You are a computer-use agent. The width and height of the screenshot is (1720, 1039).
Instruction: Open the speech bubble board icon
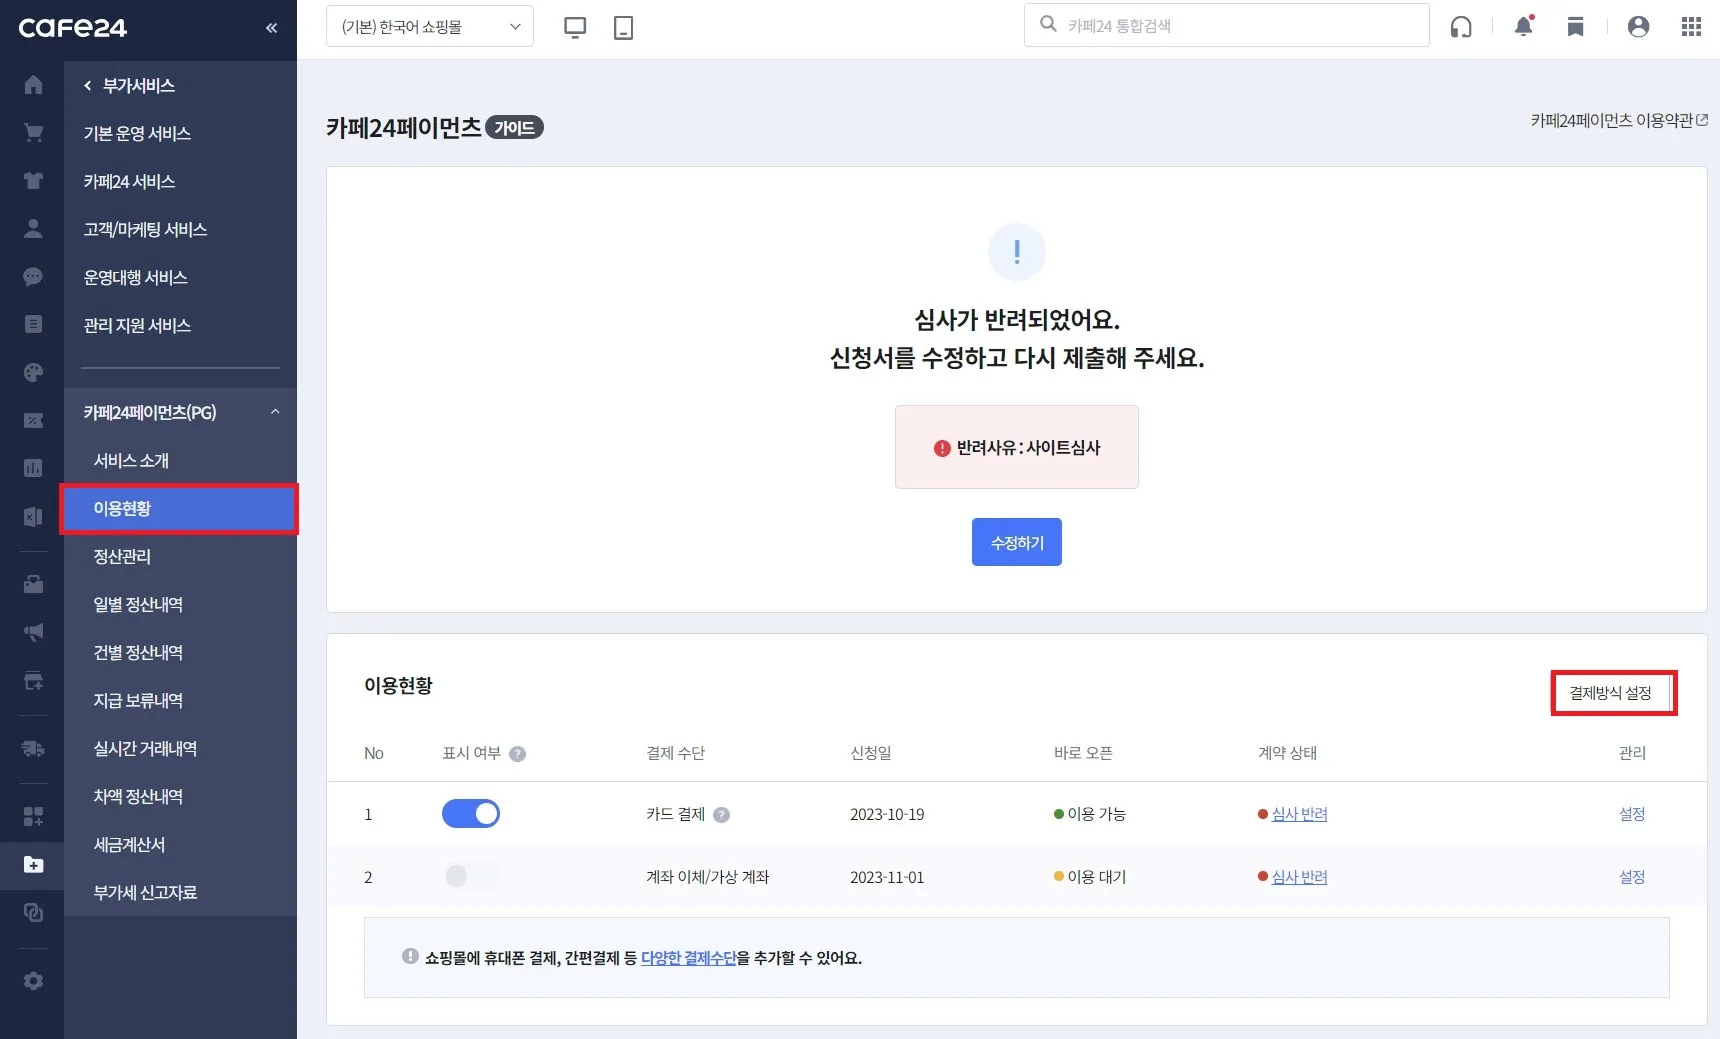pos(33,277)
